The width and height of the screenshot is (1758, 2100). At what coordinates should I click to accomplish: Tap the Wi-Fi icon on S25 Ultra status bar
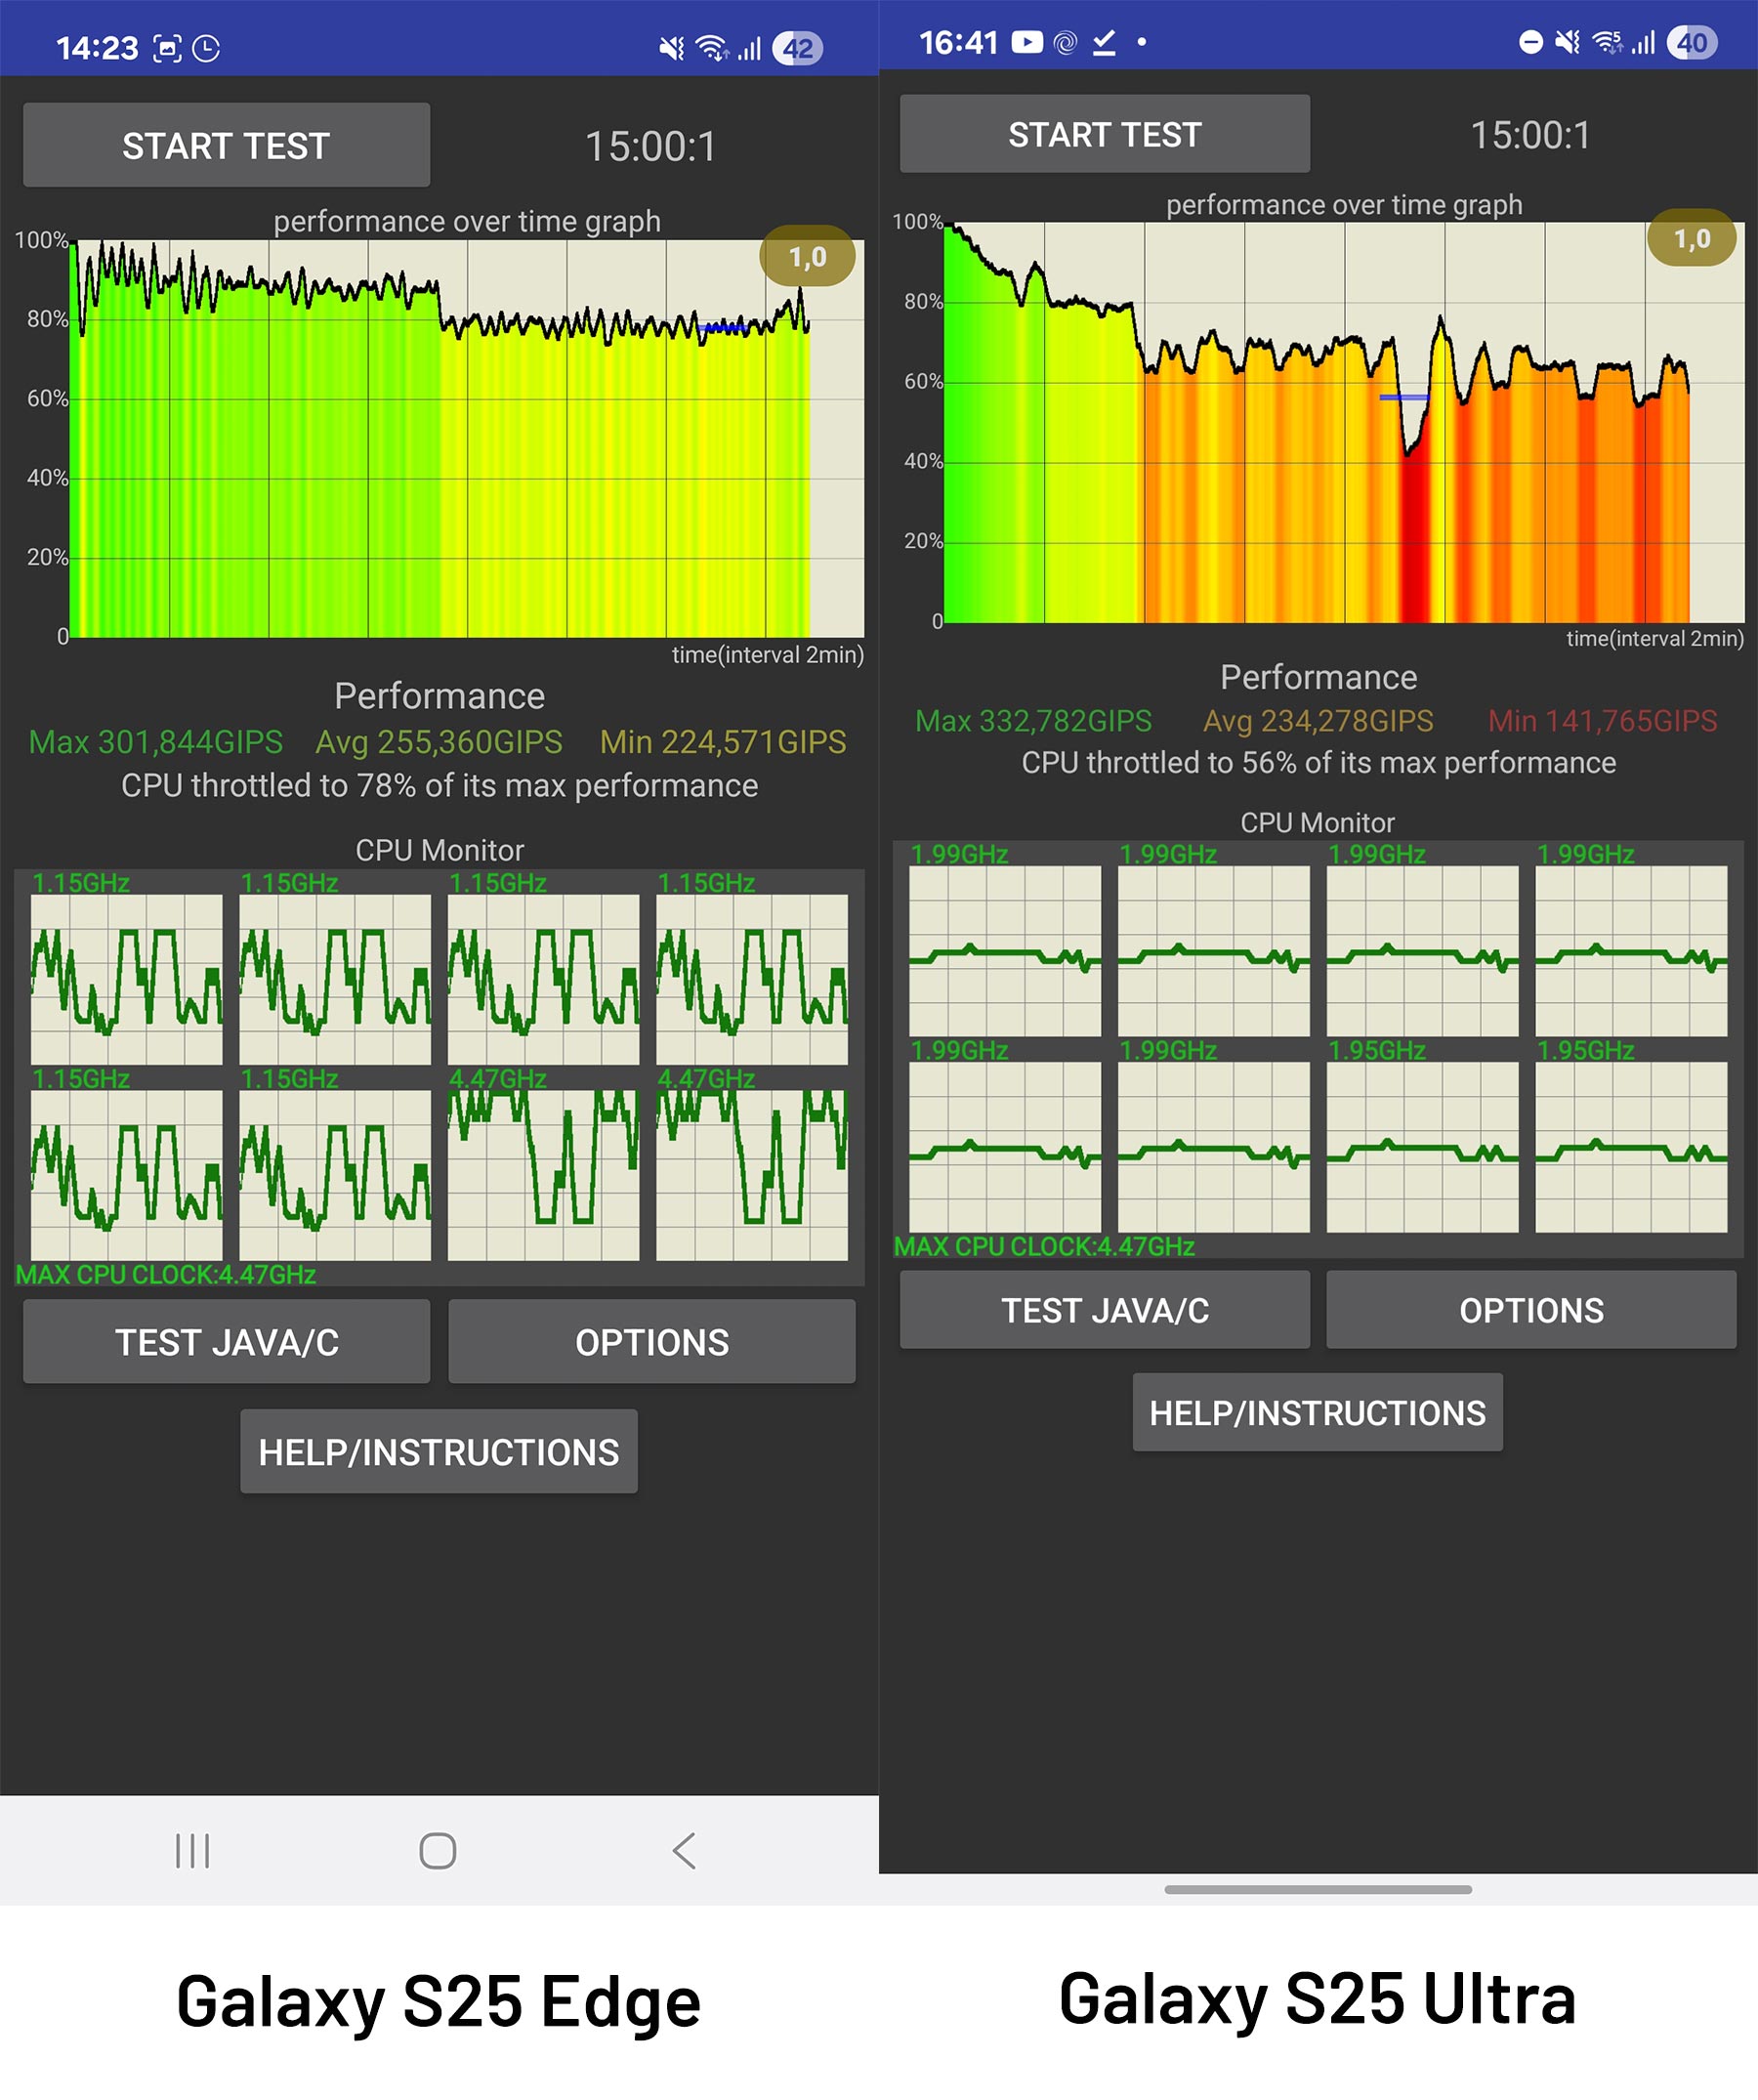point(1608,42)
